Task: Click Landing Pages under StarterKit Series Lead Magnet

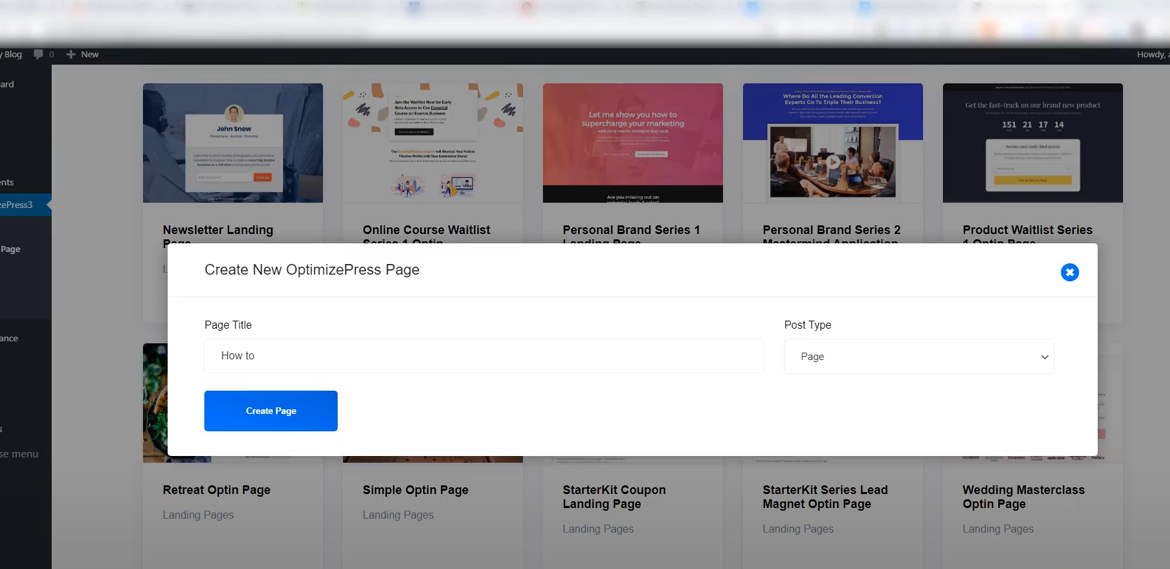Action: 798,529
